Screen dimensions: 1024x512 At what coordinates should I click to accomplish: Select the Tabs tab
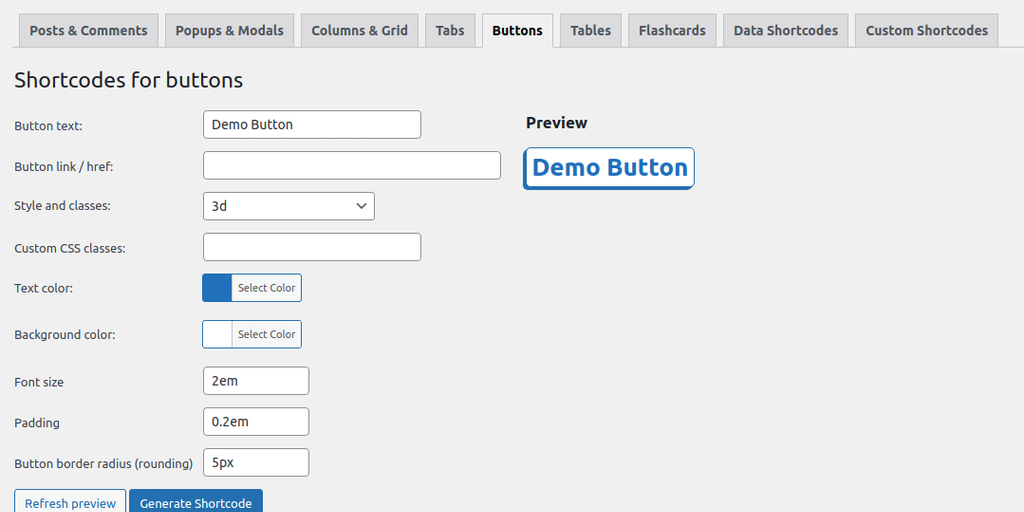450,30
